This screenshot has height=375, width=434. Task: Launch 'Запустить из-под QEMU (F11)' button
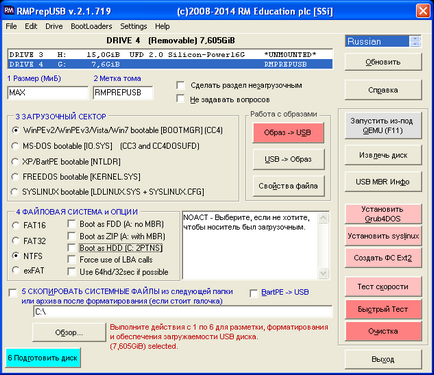[383, 126]
